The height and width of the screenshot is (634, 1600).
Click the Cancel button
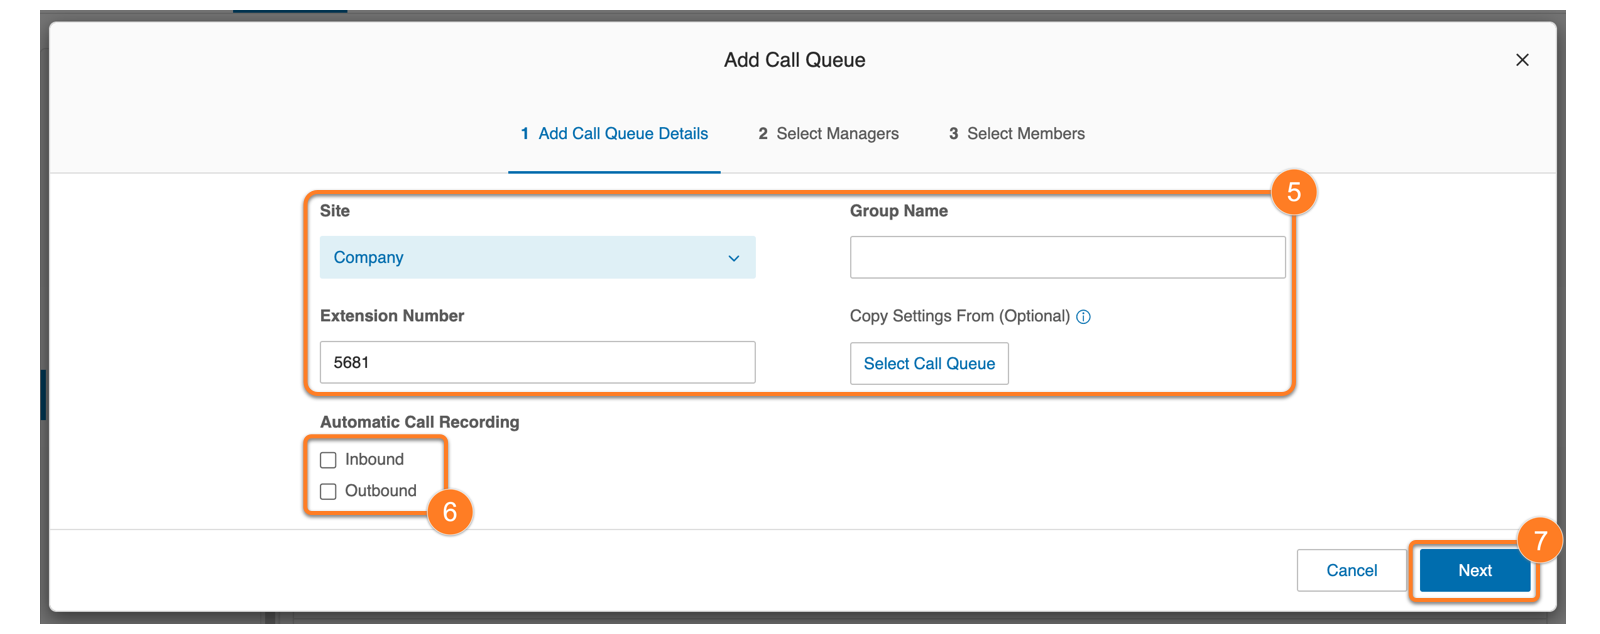pos(1351,570)
